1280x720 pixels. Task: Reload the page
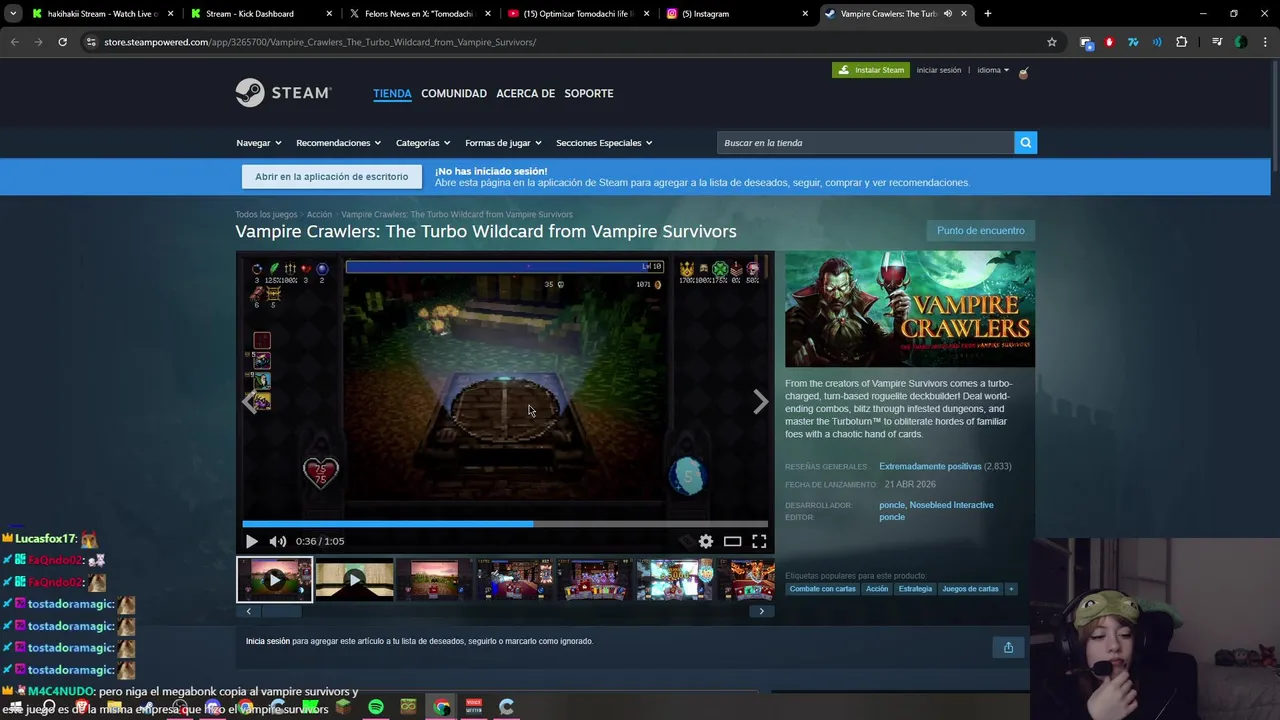click(62, 42)
